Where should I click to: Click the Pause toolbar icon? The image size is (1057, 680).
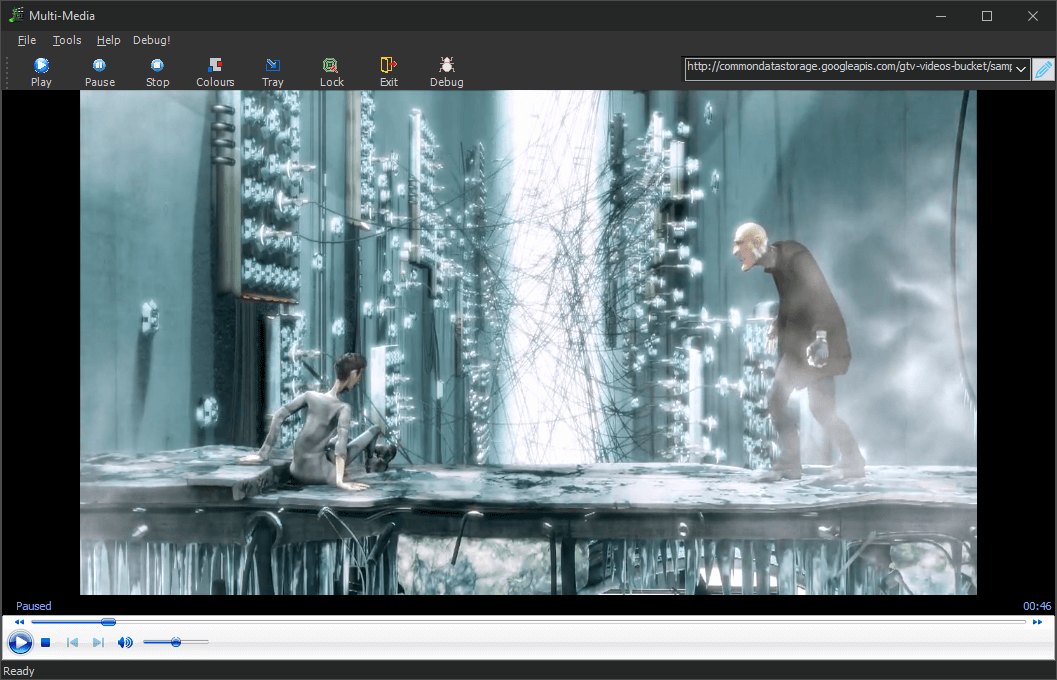click(99, 65)
